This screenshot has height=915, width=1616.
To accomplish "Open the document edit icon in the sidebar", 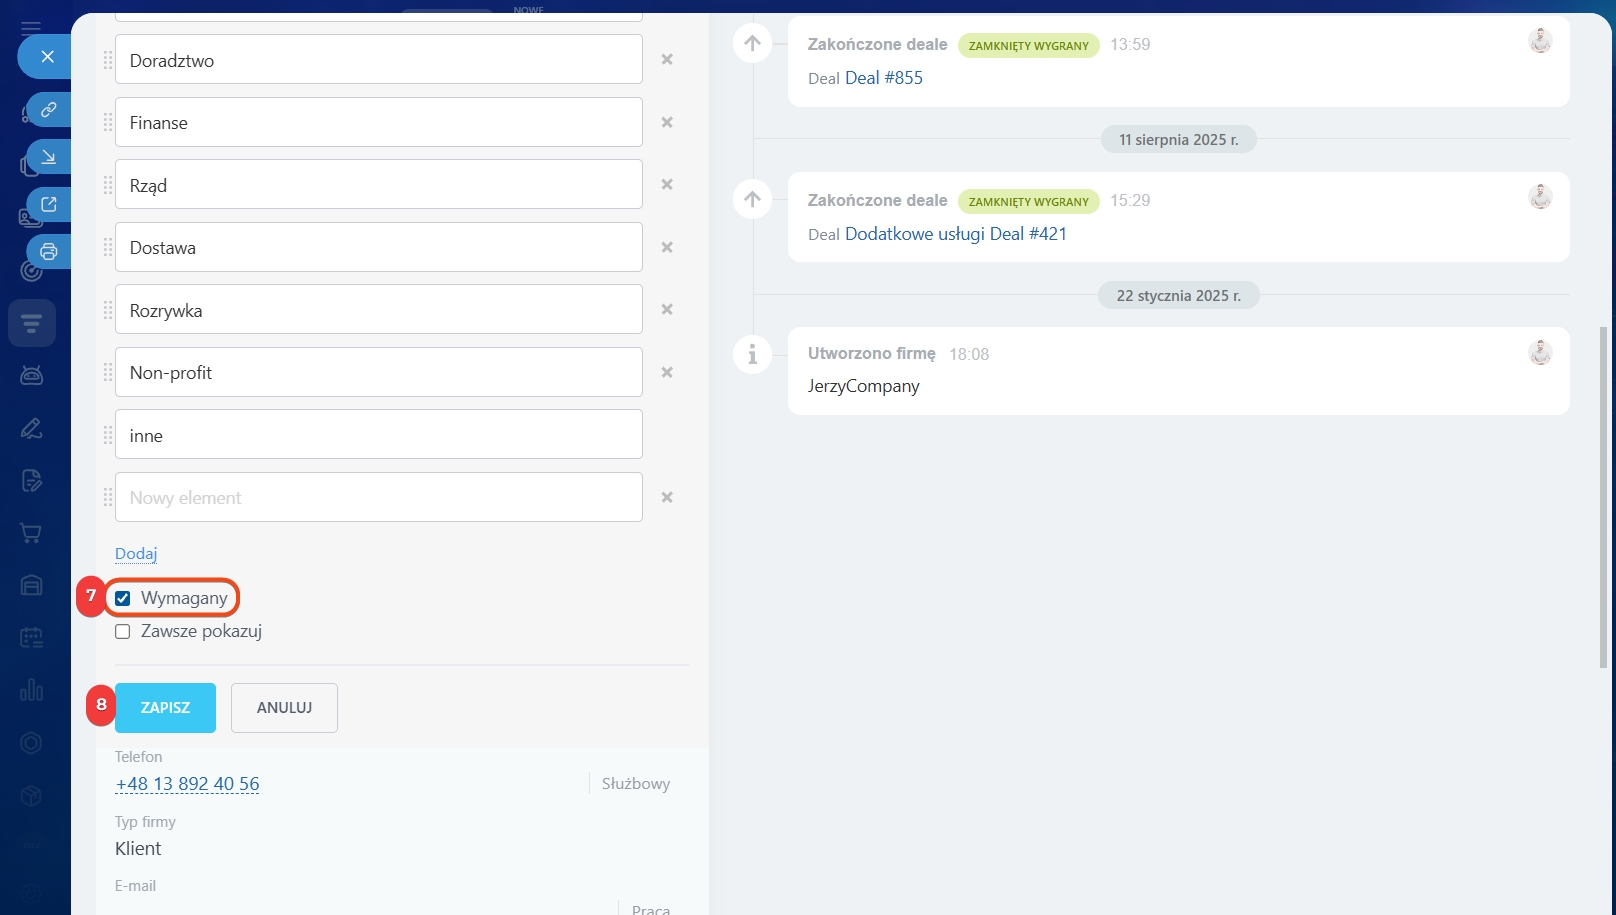I will click(x=32, y=481).
